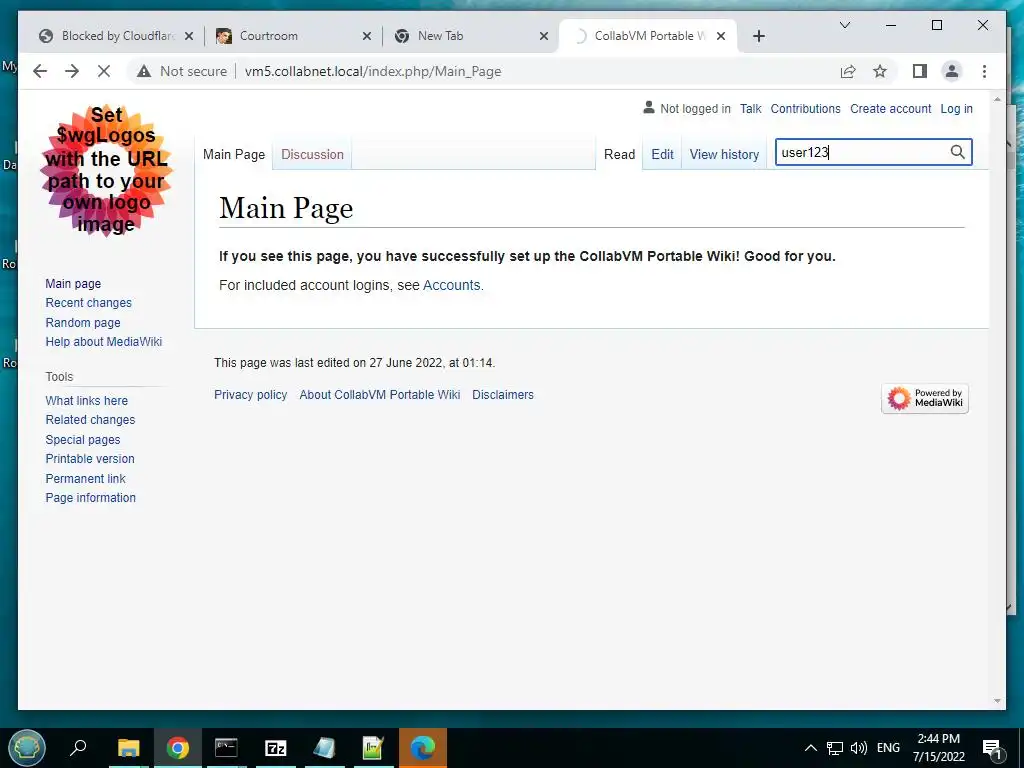Image resolution: width=1024 pixels, height=768 pixels.
Task: Click the MediaWiki logo image
Action: (x=106, y=170)
